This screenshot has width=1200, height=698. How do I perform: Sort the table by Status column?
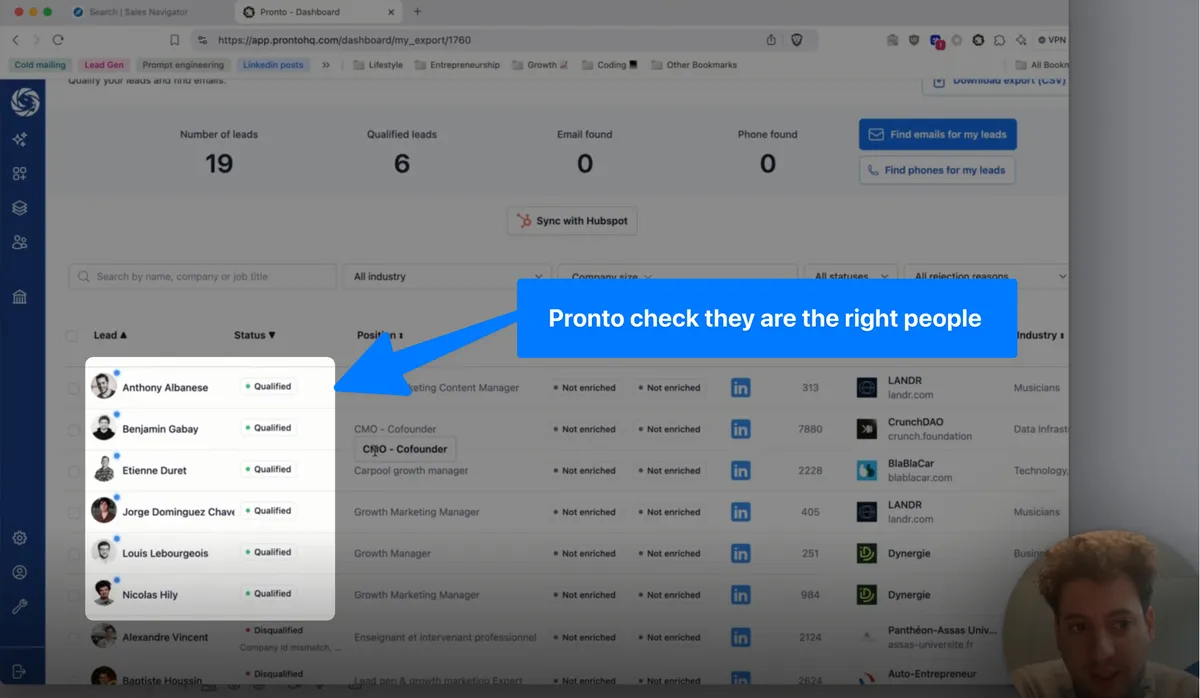[x=255, y=336]
